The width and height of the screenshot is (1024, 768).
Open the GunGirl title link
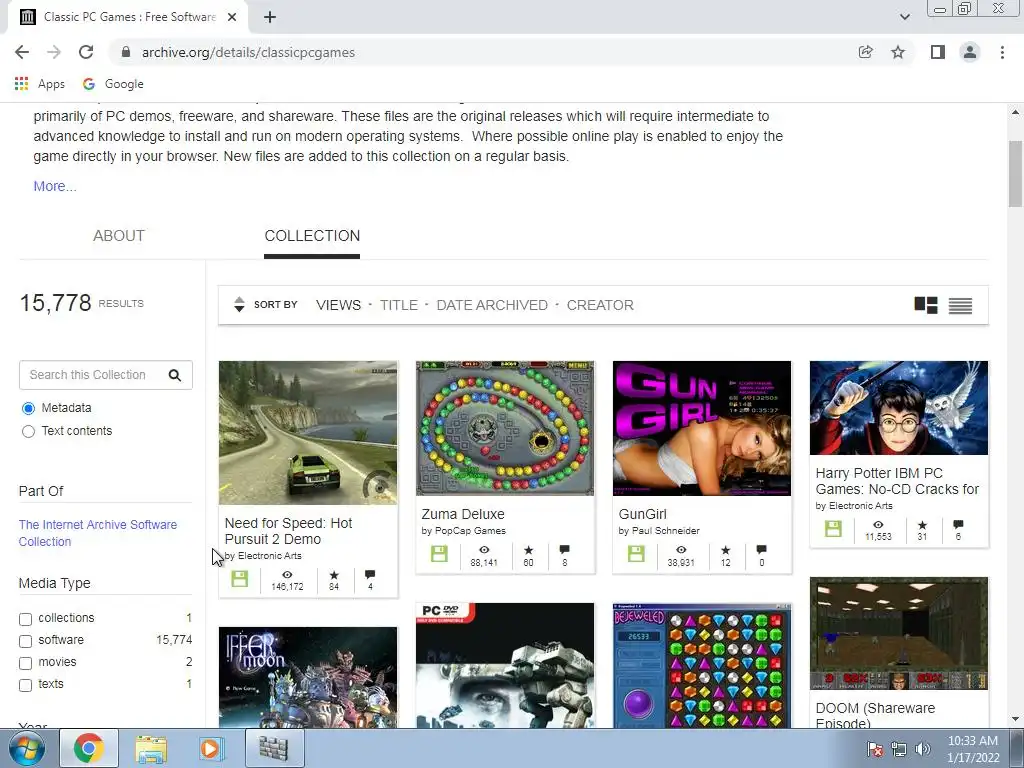click(643, 514)
